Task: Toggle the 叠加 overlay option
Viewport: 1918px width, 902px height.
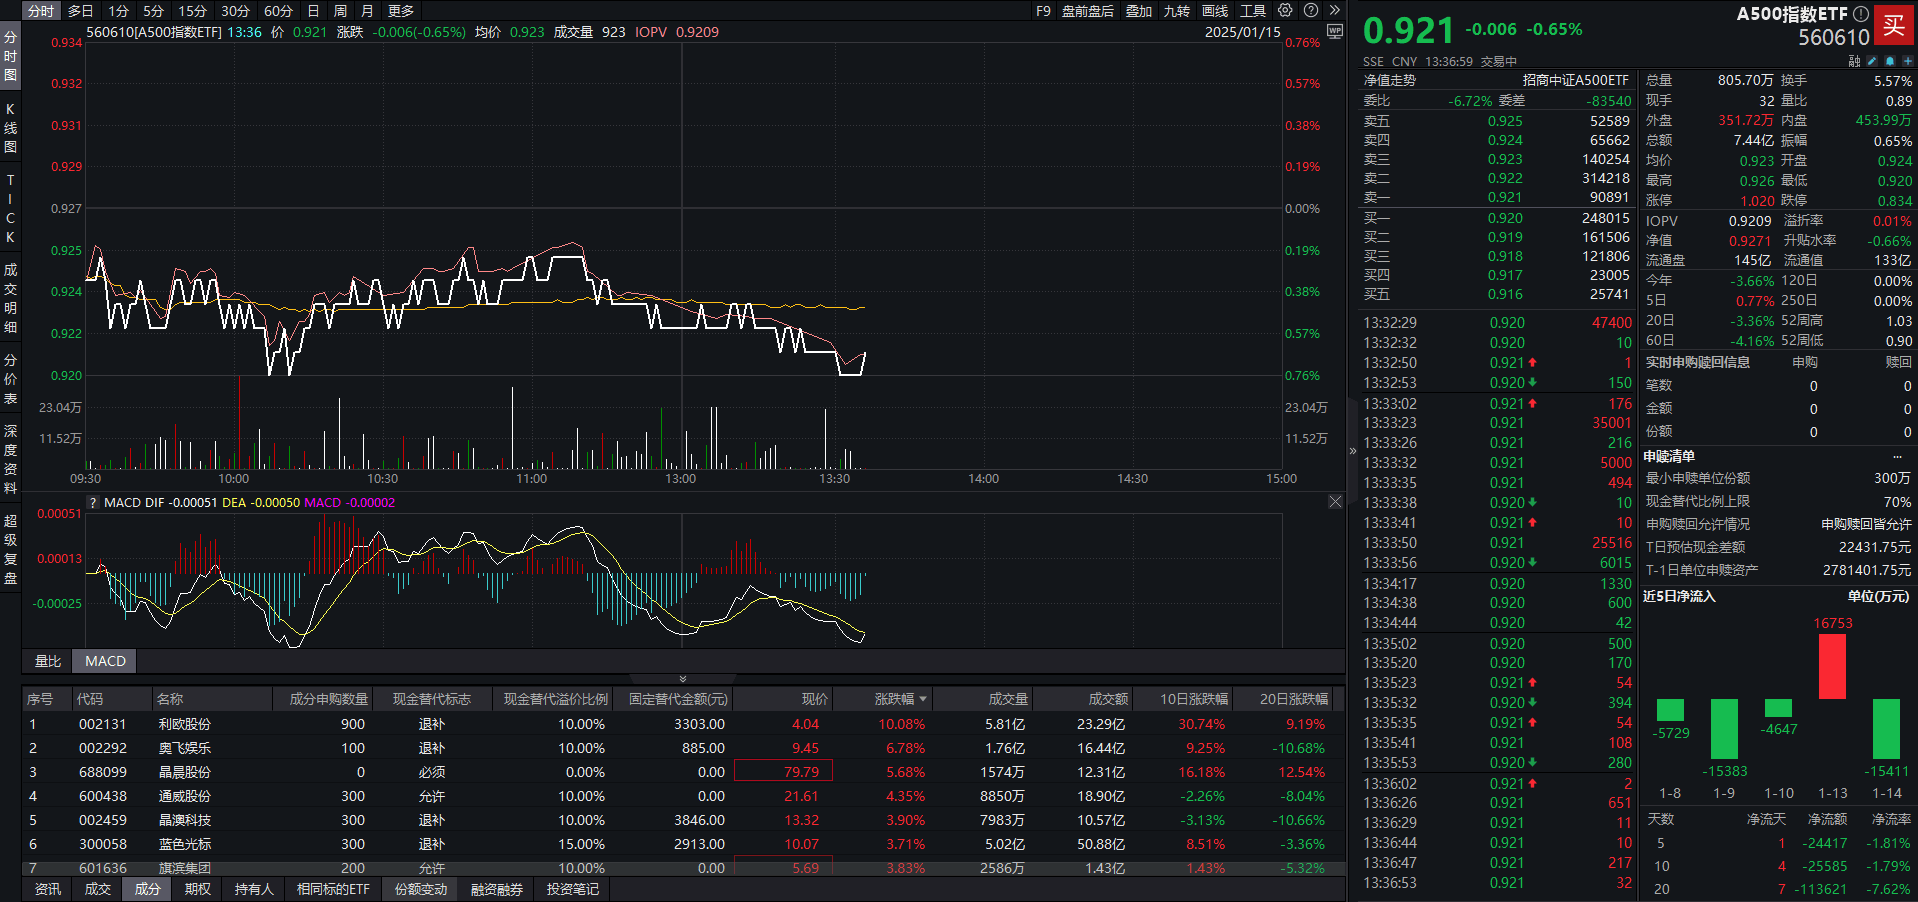Action: pyautogui.click(x=1139, y=11)
